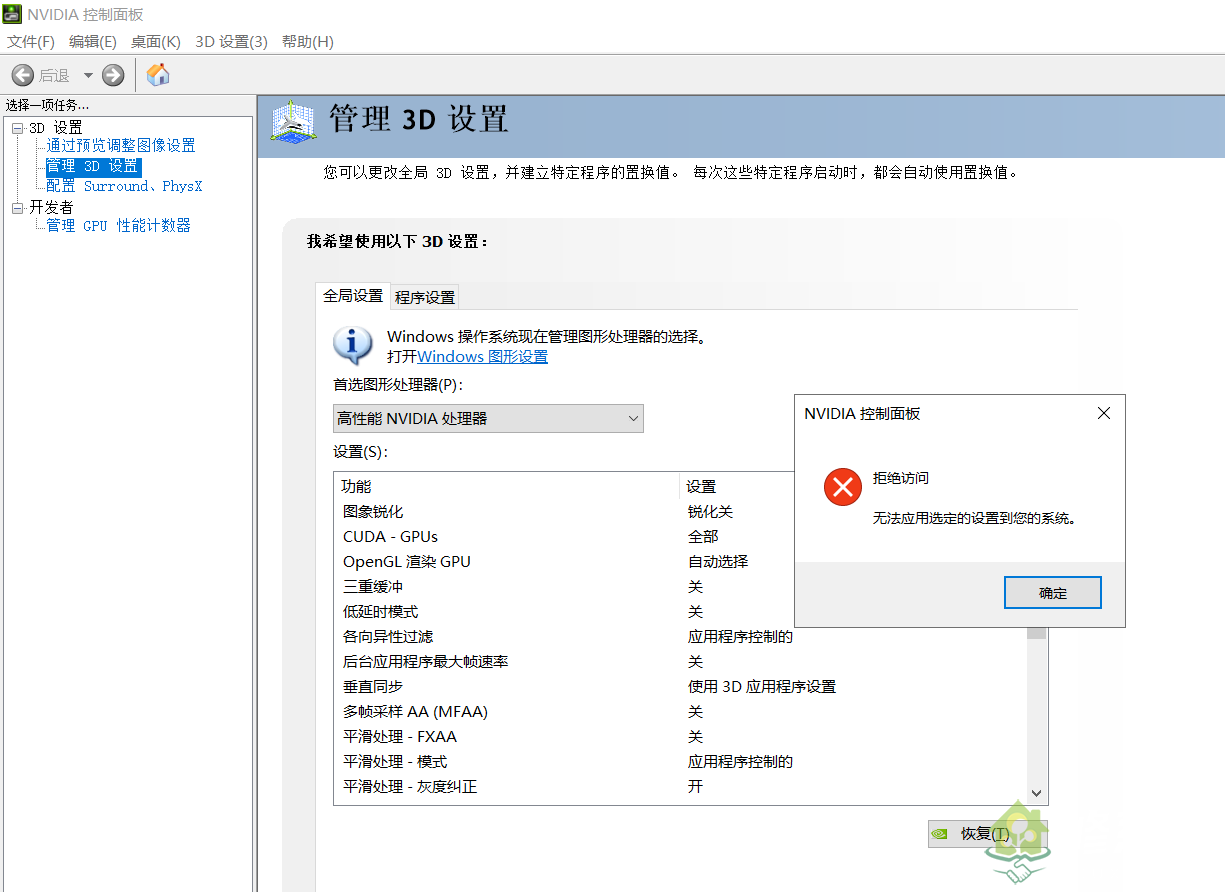
Task: Click the green restore icon on 恢复 button
Action: pos(940,833)
